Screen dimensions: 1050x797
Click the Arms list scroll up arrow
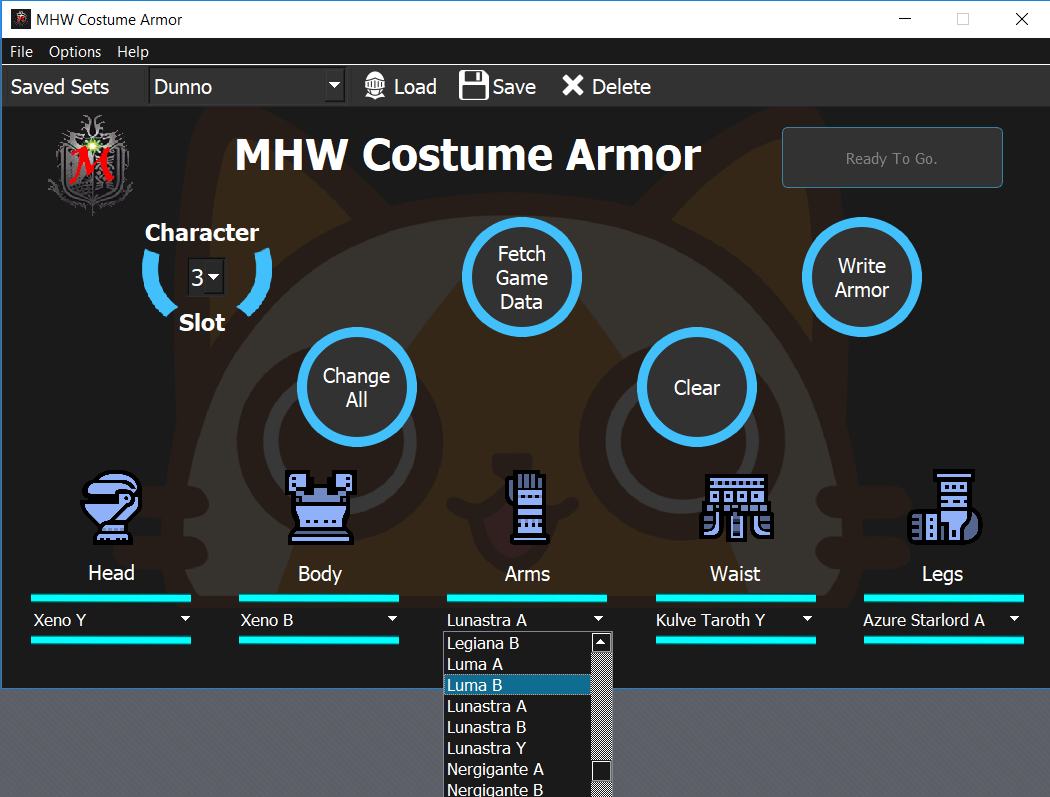point(601,643)
